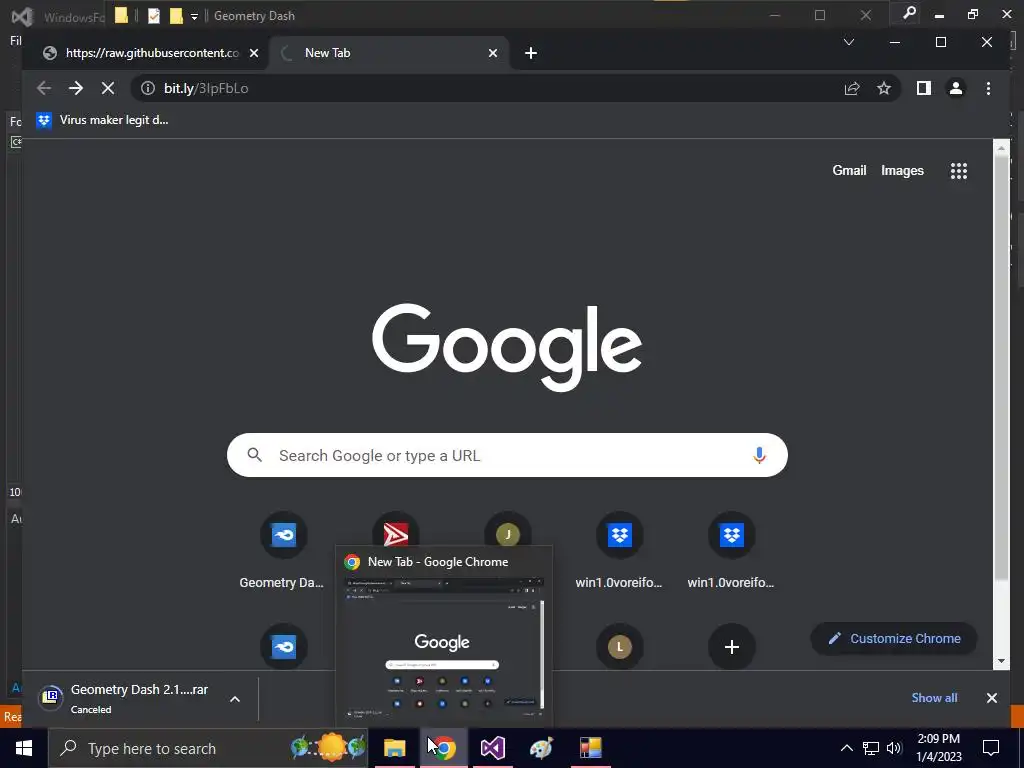Open the shortcut tile with letter J

(507, 534)
